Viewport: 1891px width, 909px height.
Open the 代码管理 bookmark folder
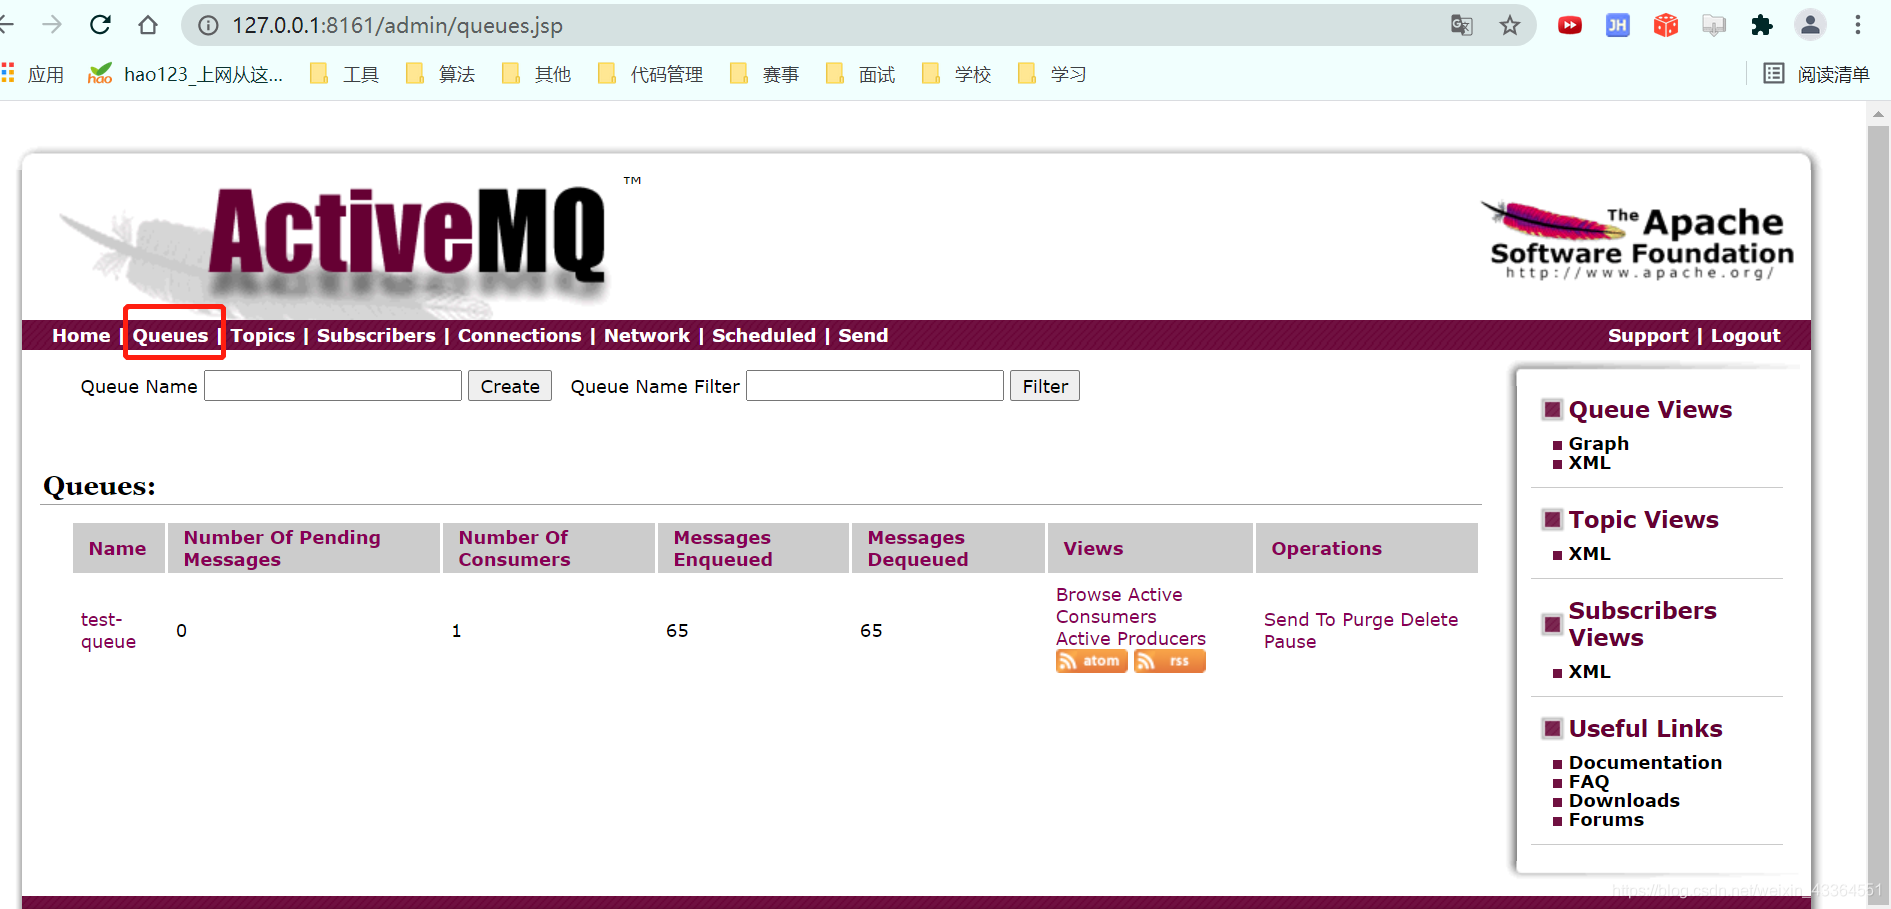click(x=651, y=74)
